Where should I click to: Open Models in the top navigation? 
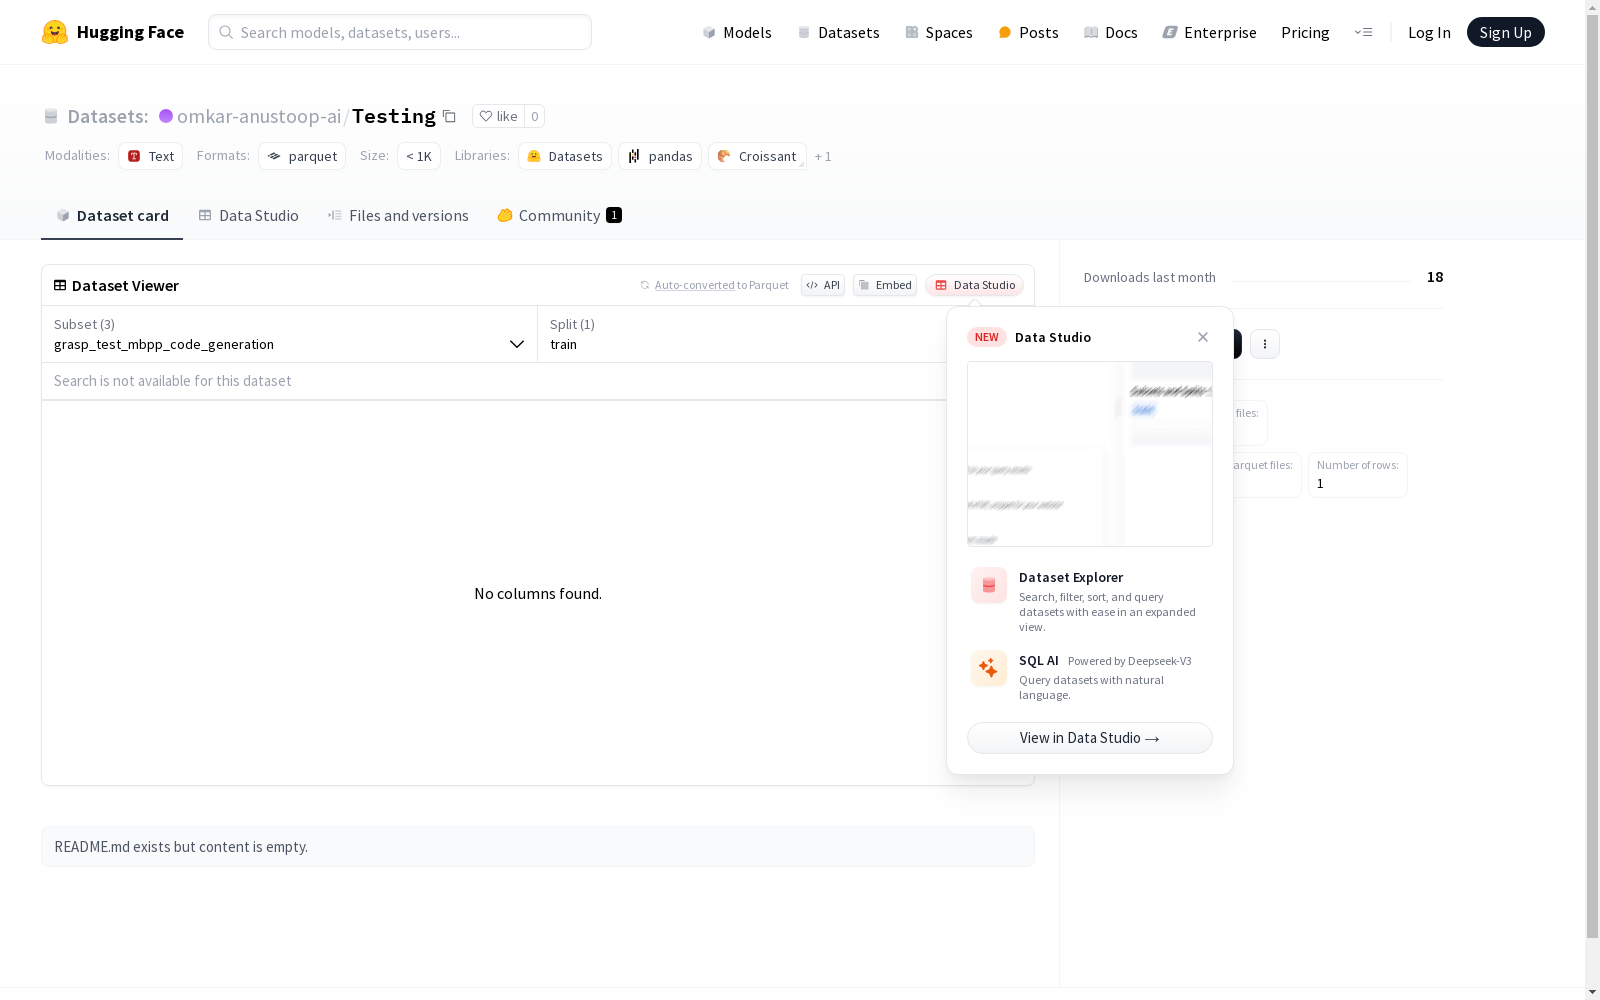[737, 32]
